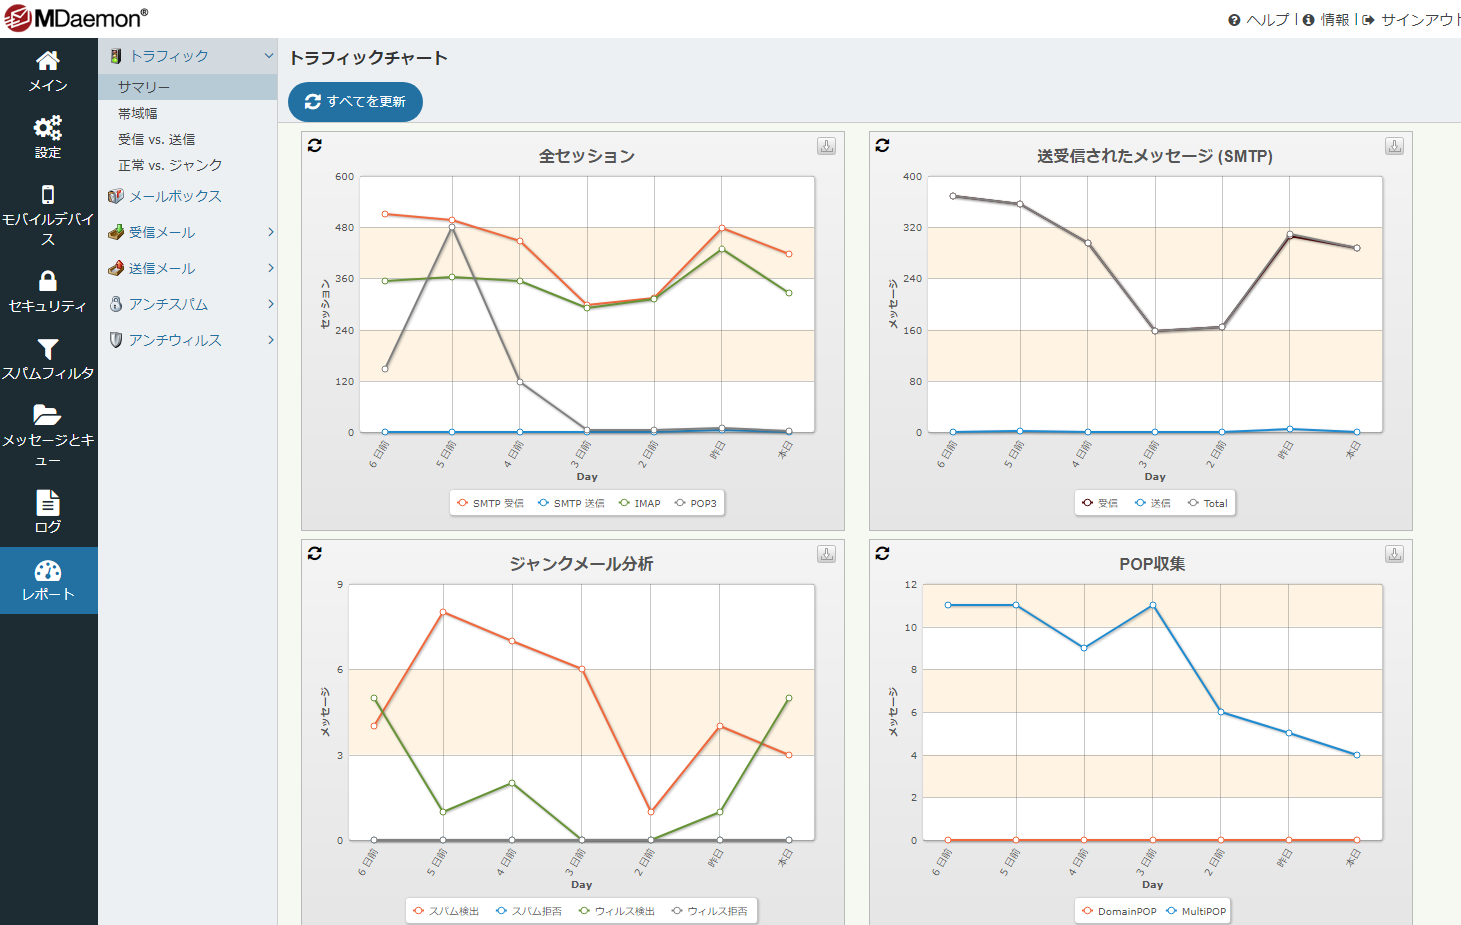Toggle the POP3 series in 全セッション legend
This screenshot has height=925, width=1461.
point(696,503)
